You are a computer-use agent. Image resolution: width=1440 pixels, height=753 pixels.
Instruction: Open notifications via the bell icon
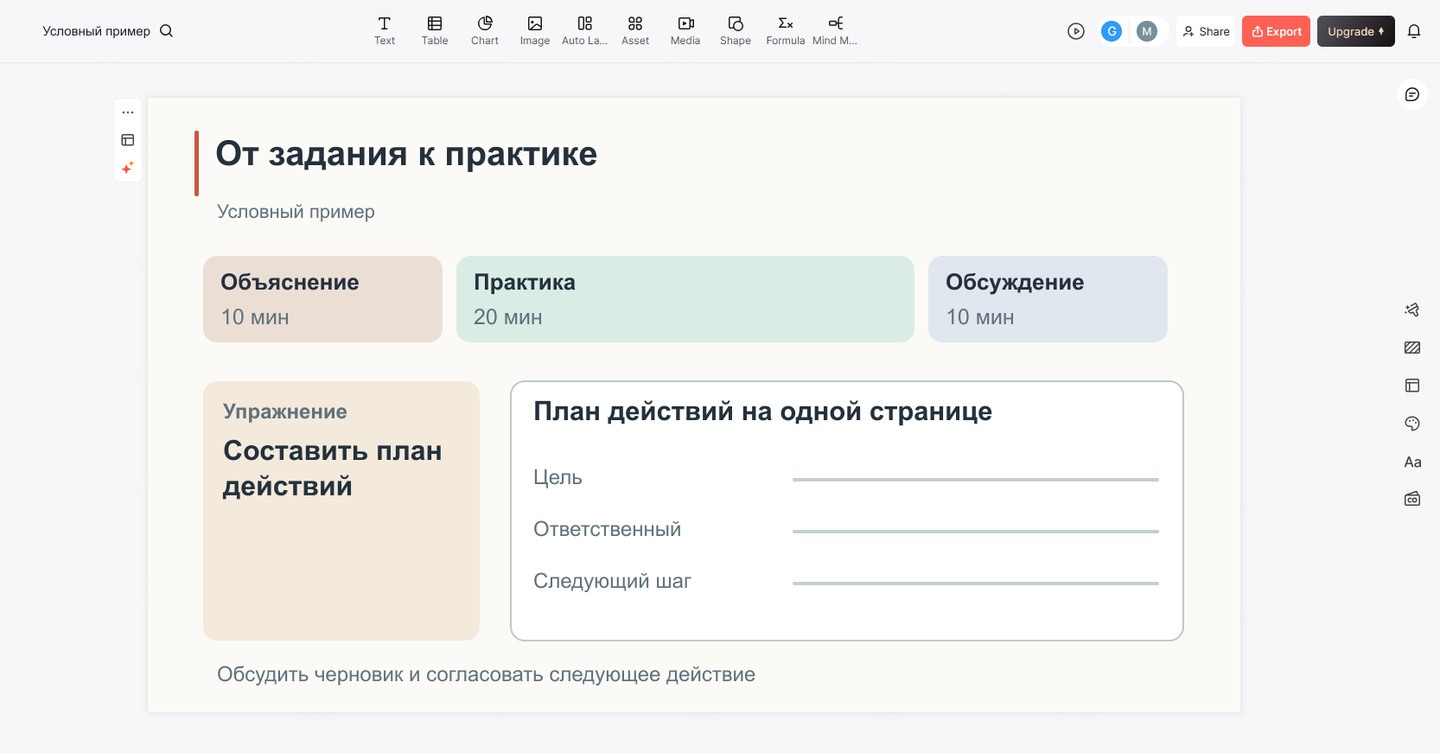1414,31
